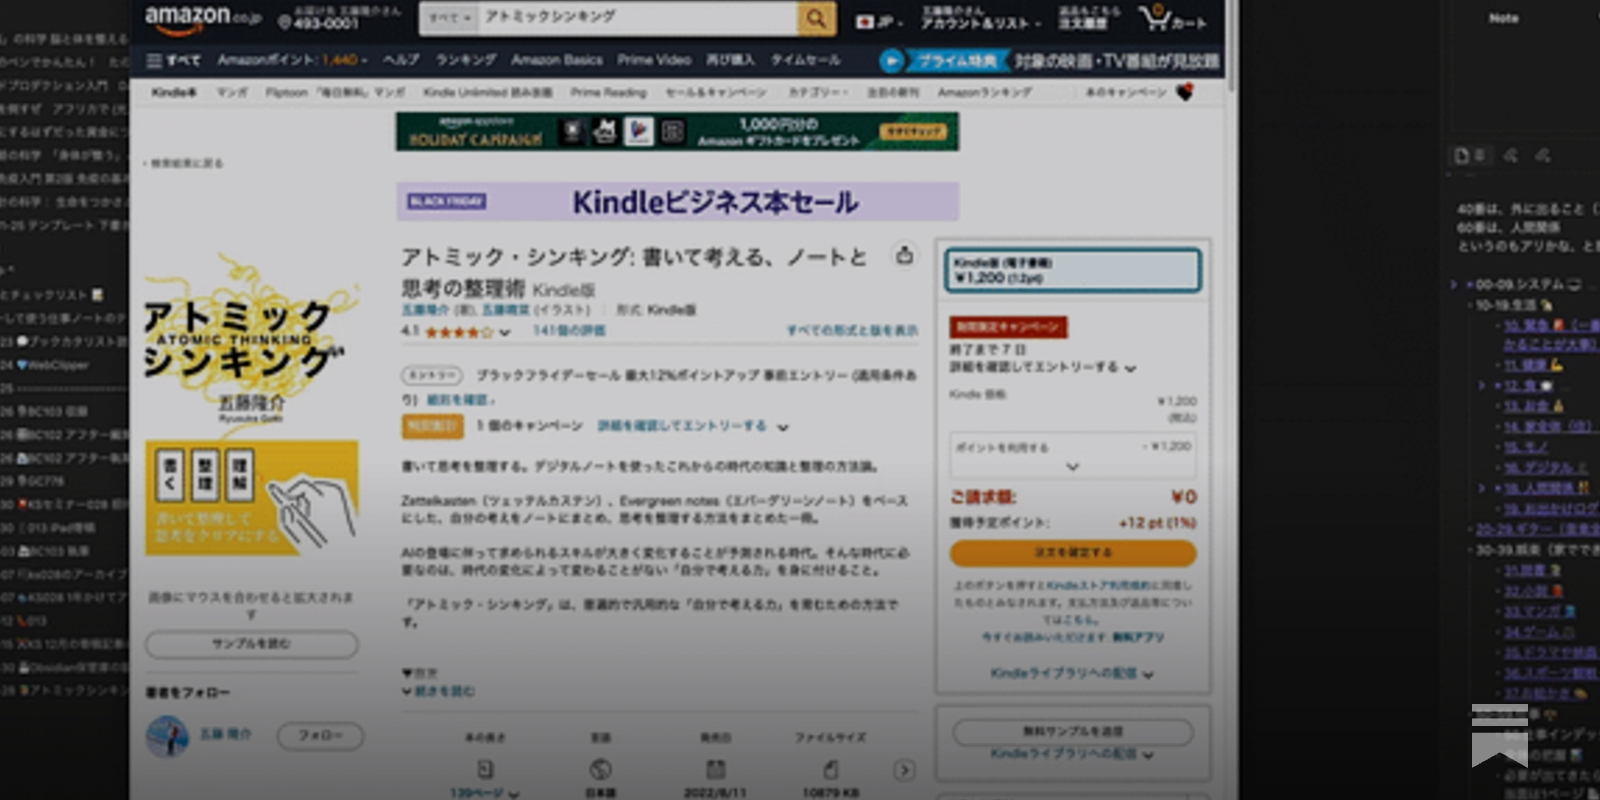Select Prime Reading subnav tab
Viewport: 1600px width, 800px height.
(x=608, y=92)
